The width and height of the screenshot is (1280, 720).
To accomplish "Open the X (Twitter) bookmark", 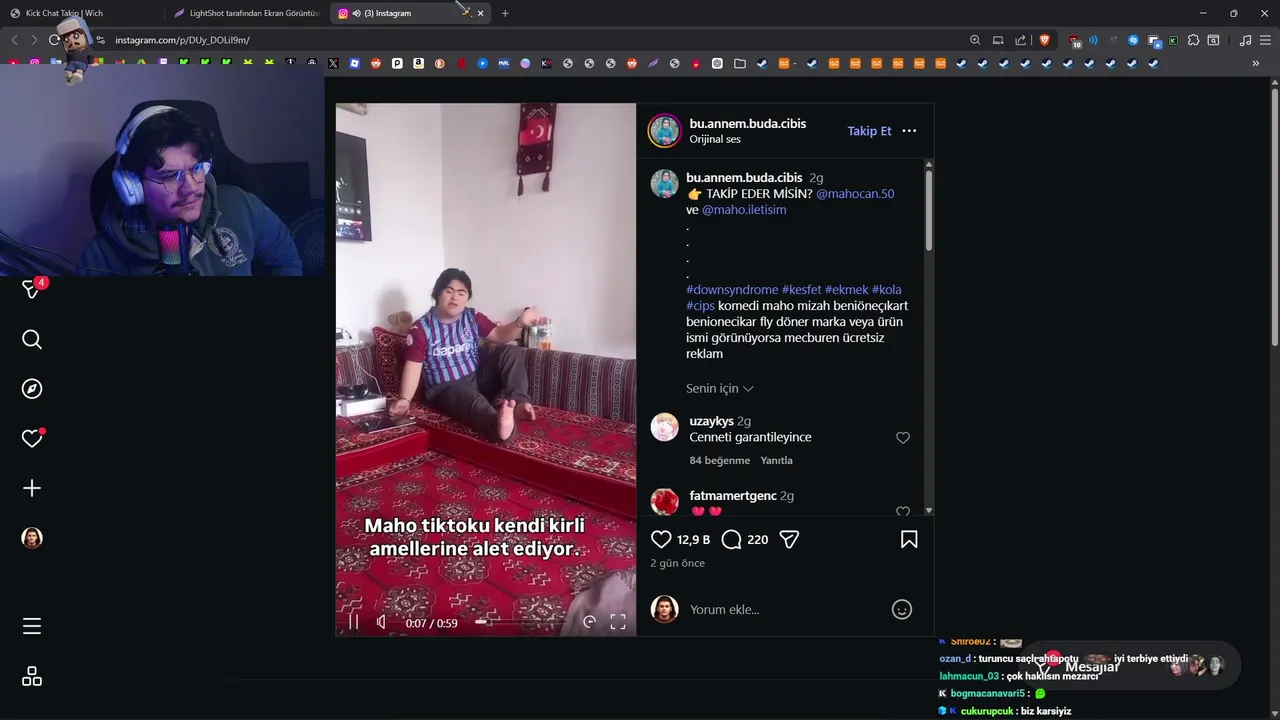I will (333, 63).
